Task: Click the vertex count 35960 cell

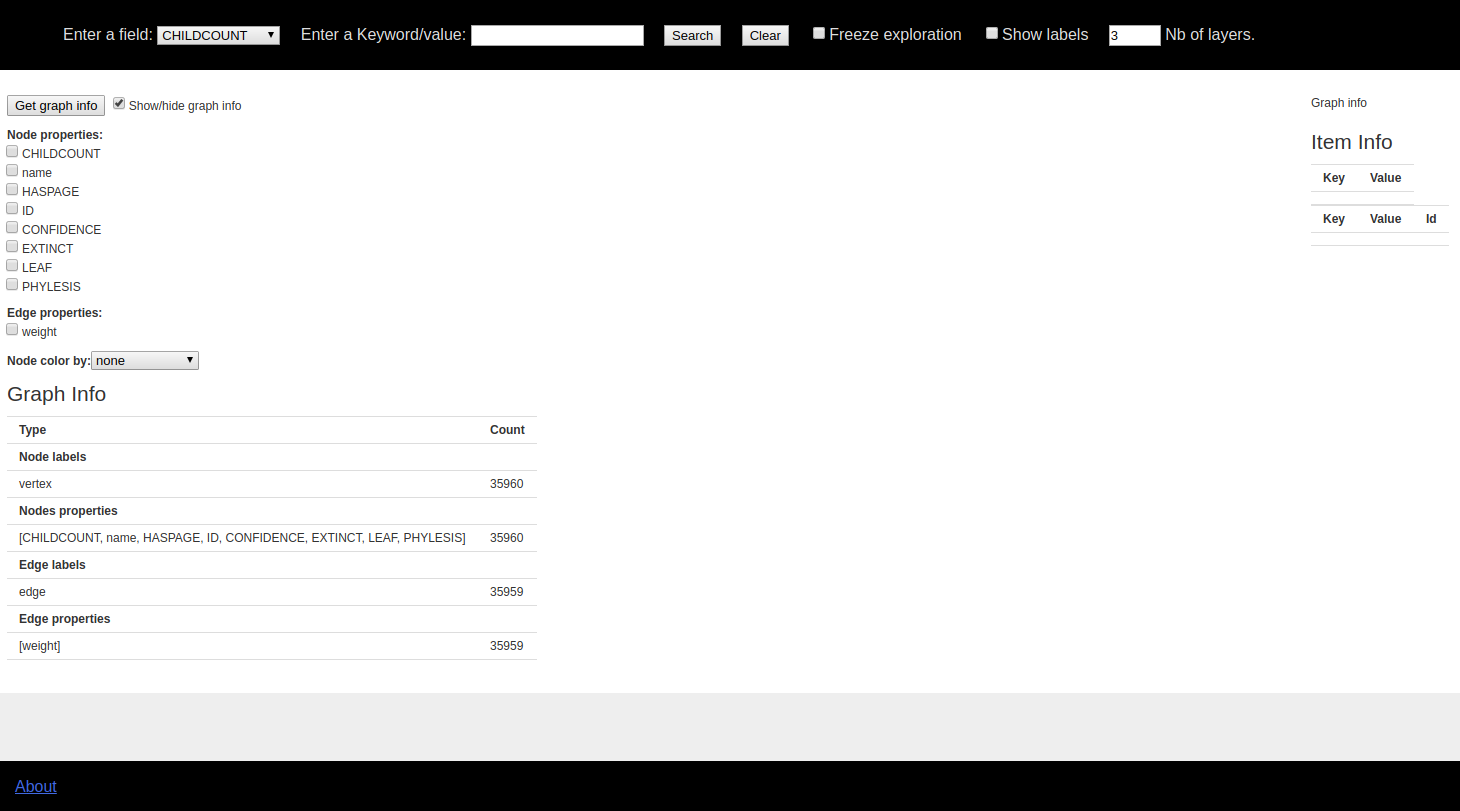Action: (507, 484)
